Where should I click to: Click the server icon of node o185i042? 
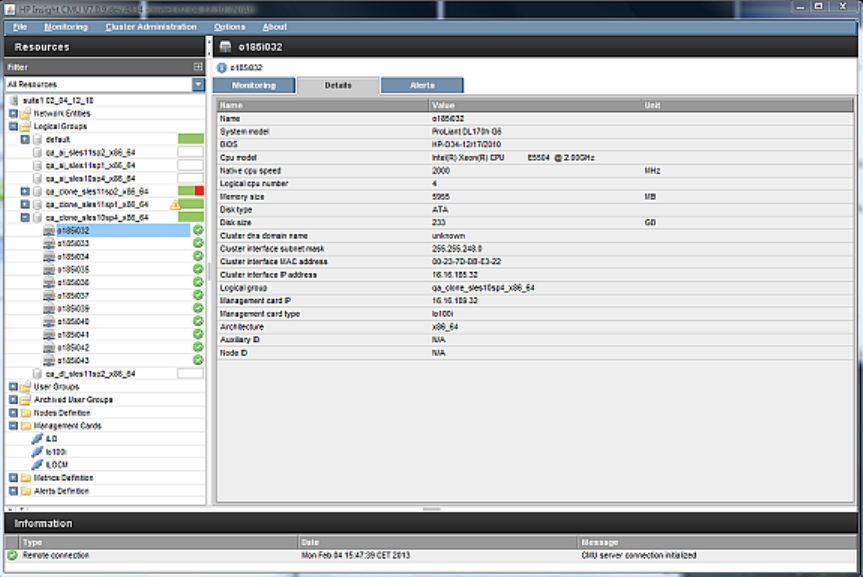coord(49,347)
